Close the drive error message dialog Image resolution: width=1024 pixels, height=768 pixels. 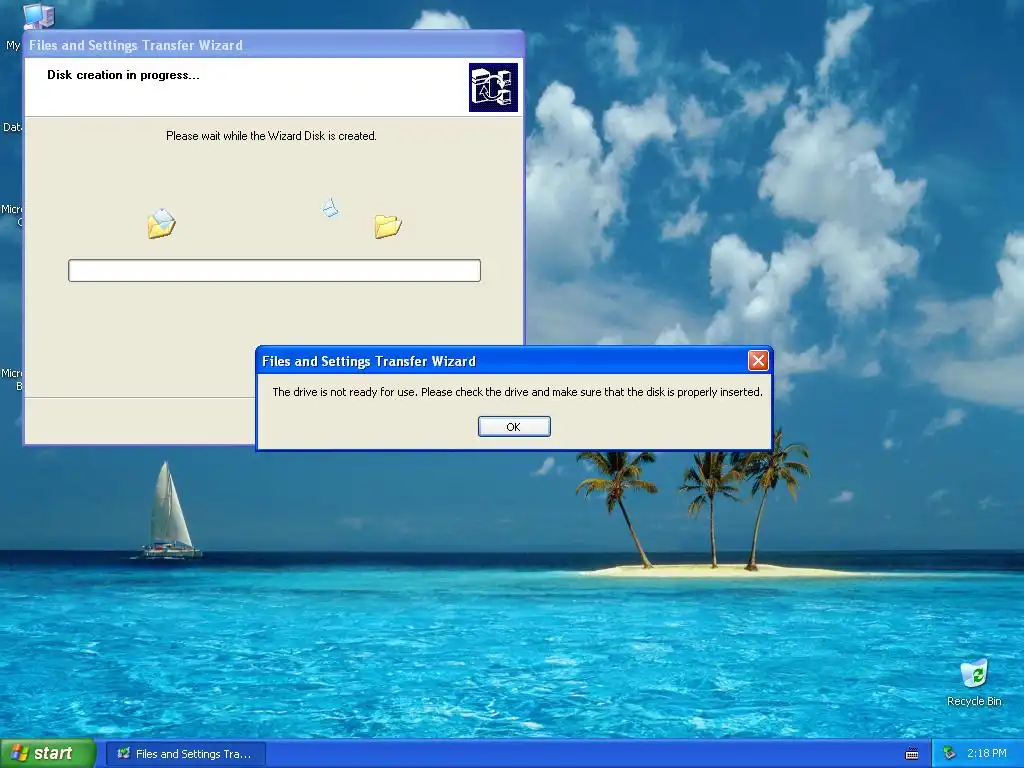pos(758,360)
